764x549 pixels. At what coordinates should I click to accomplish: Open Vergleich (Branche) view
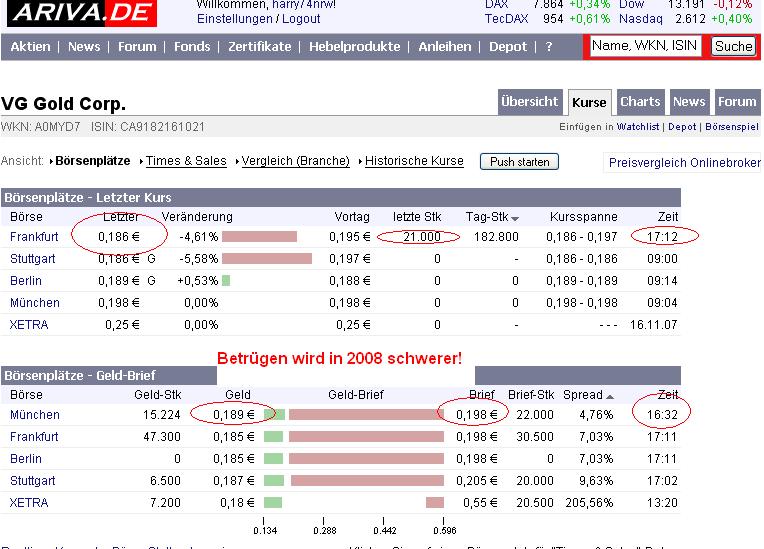[x=295, y=161]
